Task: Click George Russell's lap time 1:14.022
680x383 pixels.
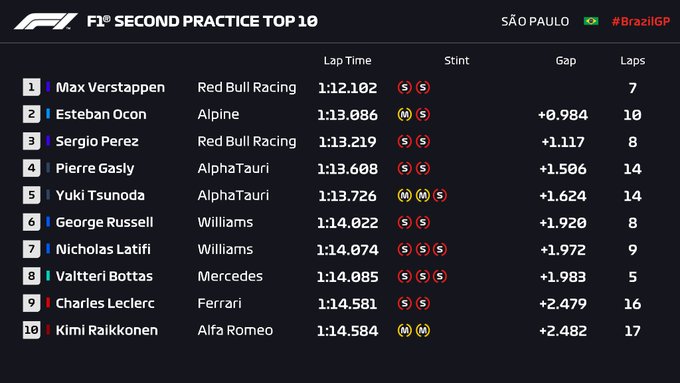Action: pos(347,223)
